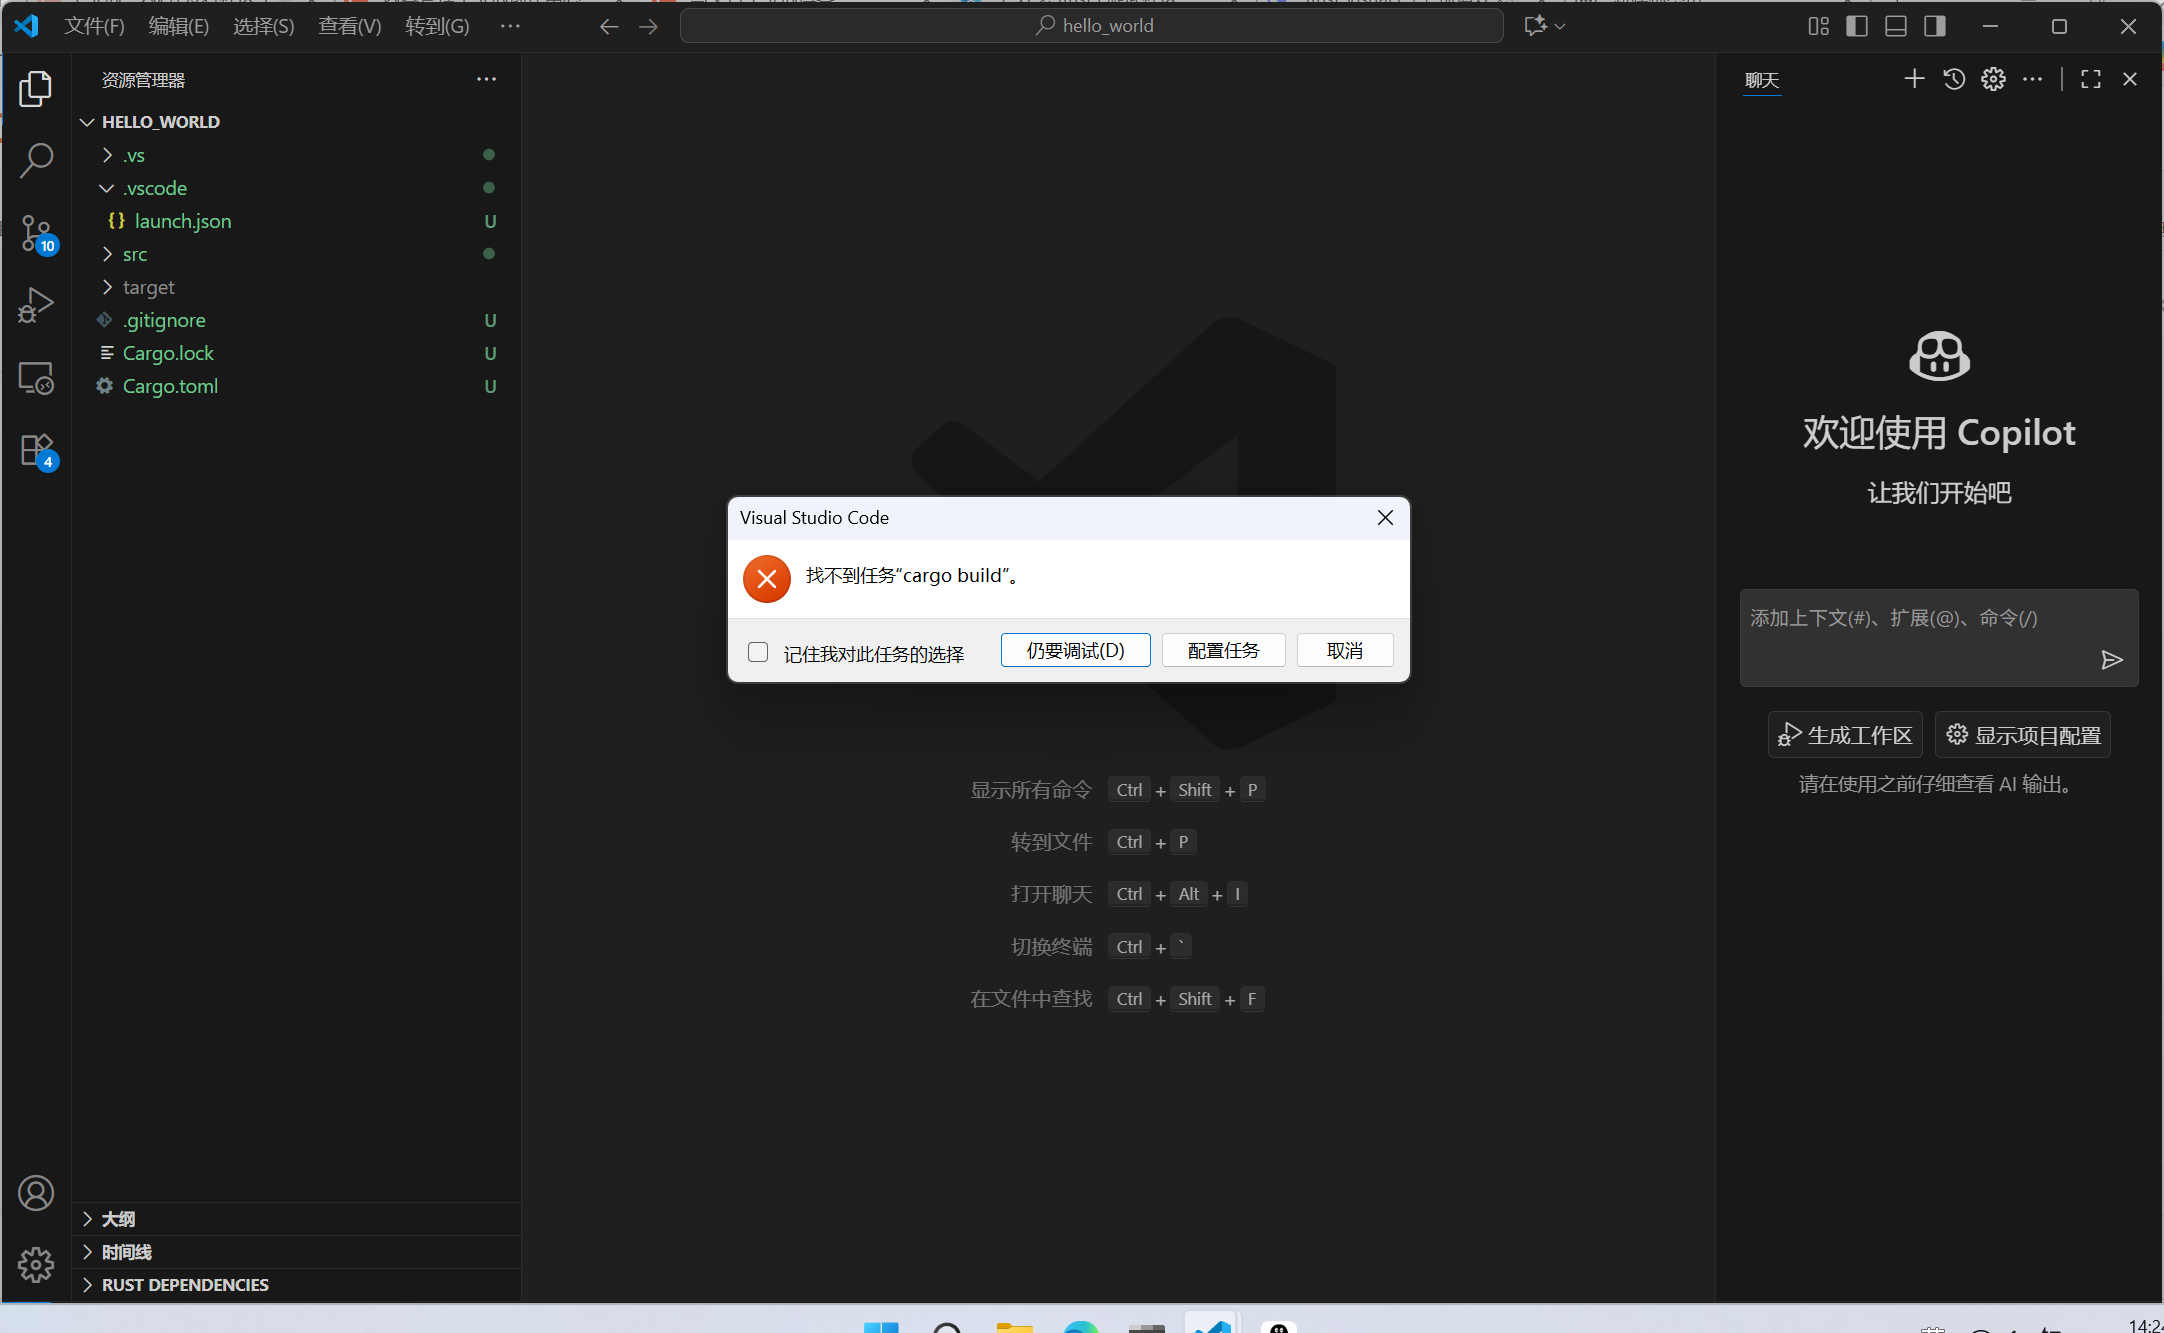Start a new chat with plus icon
The width and height of the screenshot is (2164, 1333).
pyautogui.click(x=1914, y=79)
